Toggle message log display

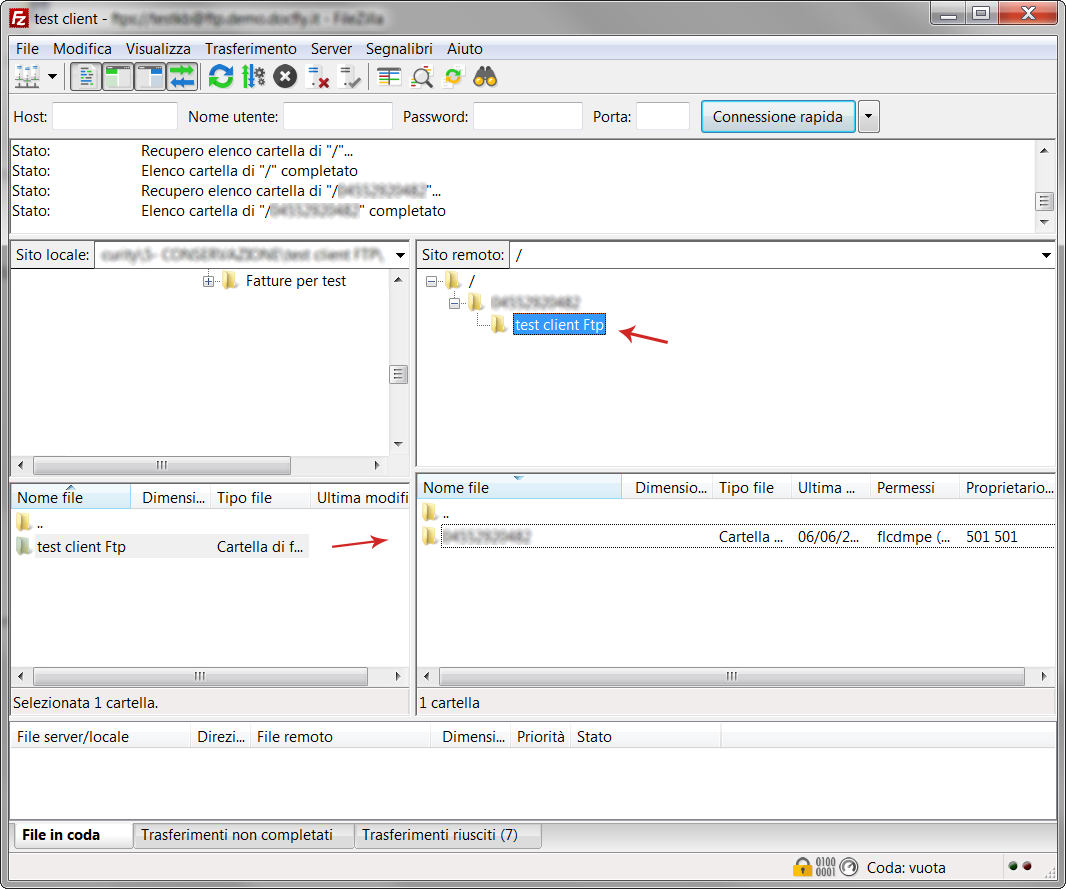click(x=86, y=77)
